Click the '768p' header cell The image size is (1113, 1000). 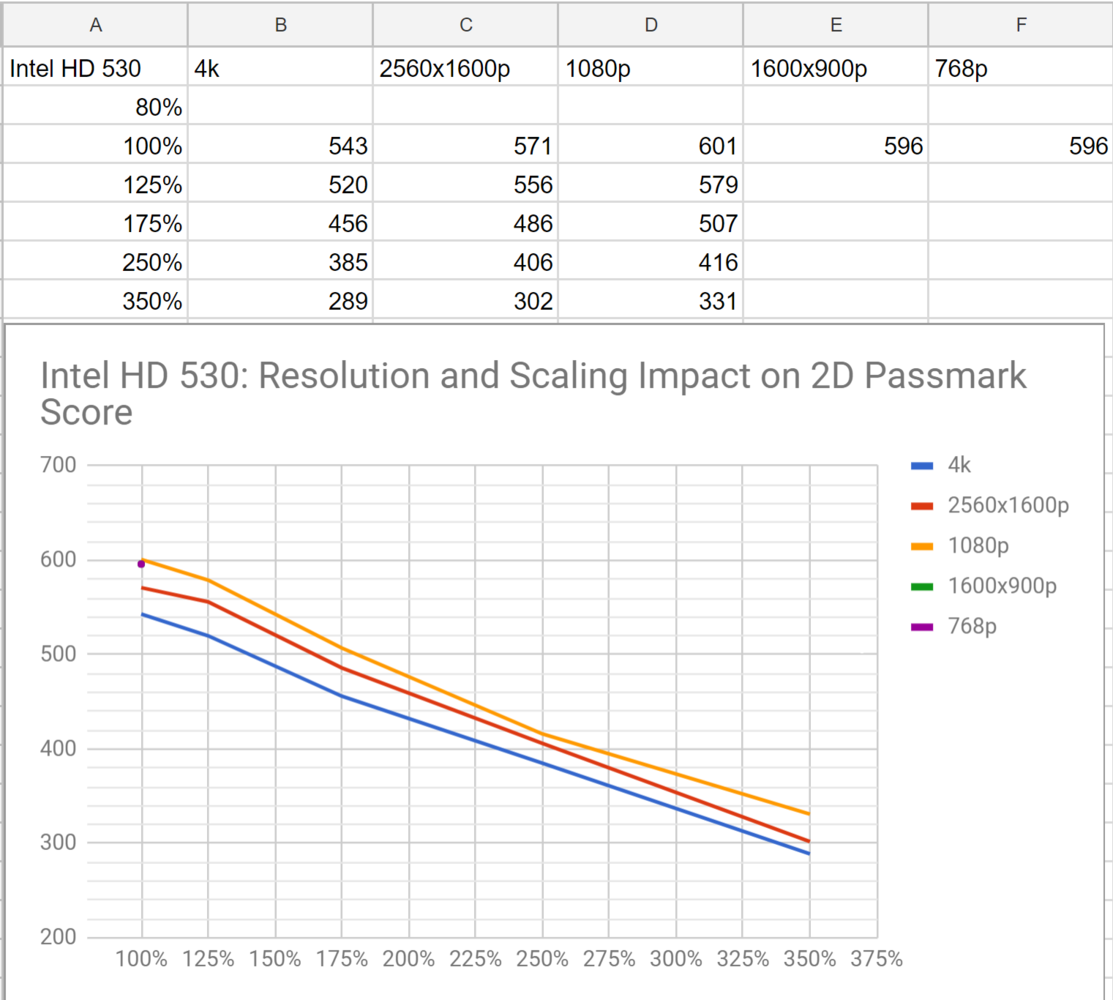(1021, 67)
